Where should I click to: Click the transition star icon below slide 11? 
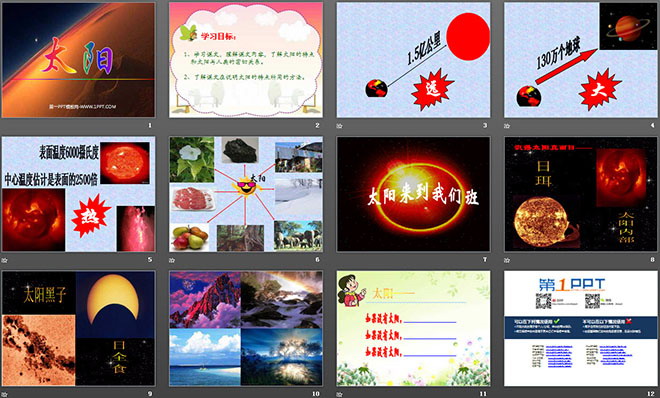[339, 394]
